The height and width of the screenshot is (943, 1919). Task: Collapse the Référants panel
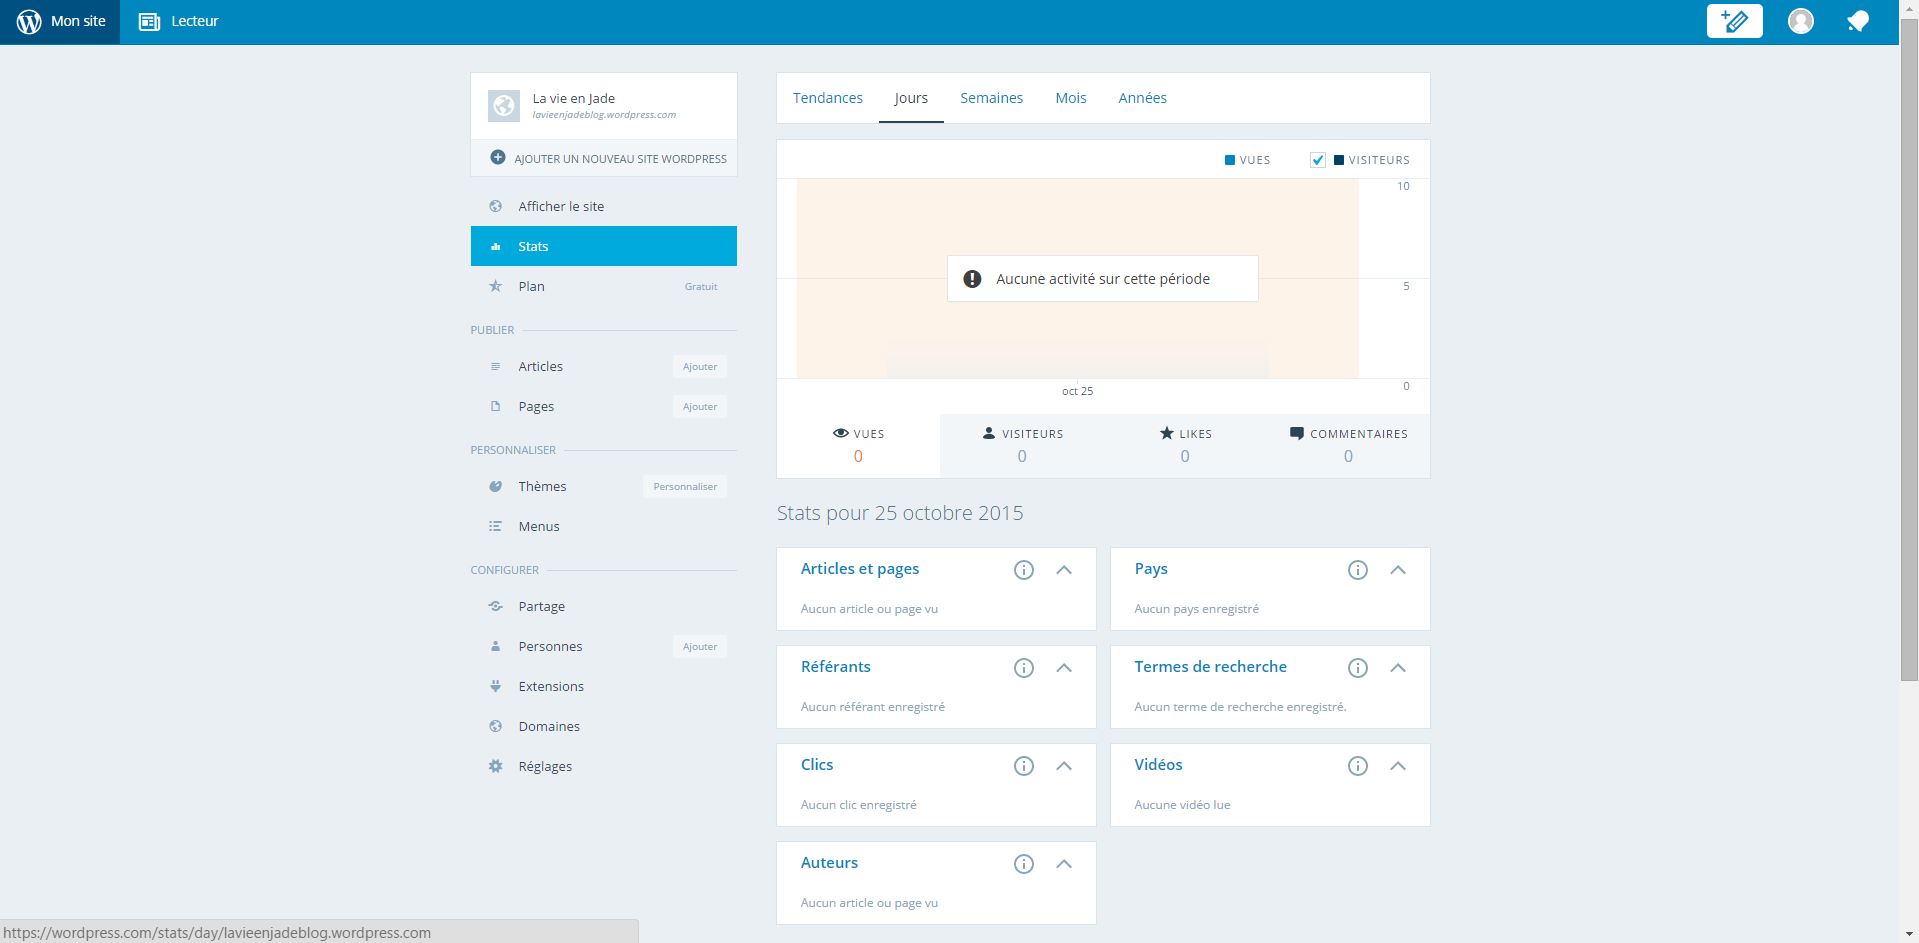1064,668
